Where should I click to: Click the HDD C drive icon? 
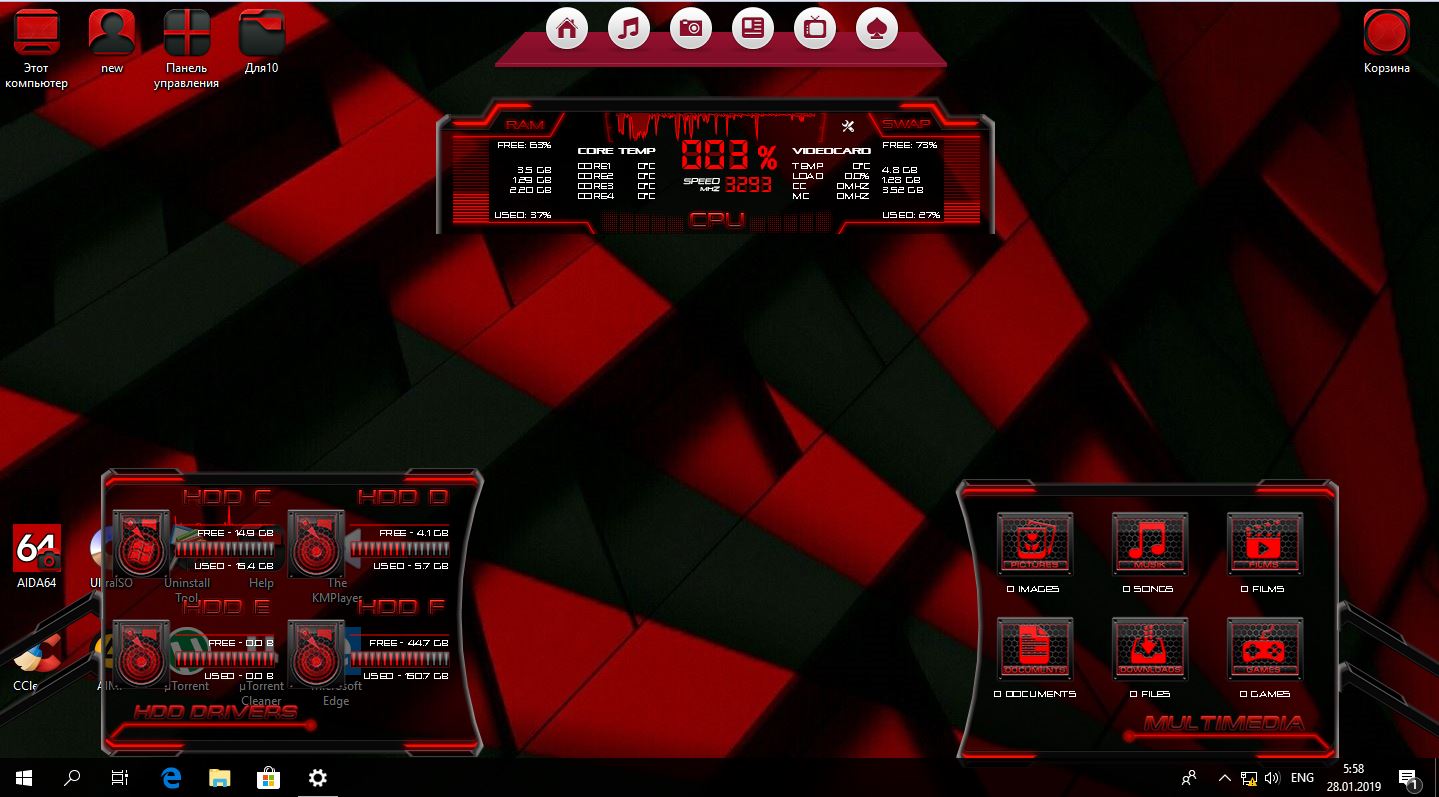pyautogui.click(x=143, y=545)
